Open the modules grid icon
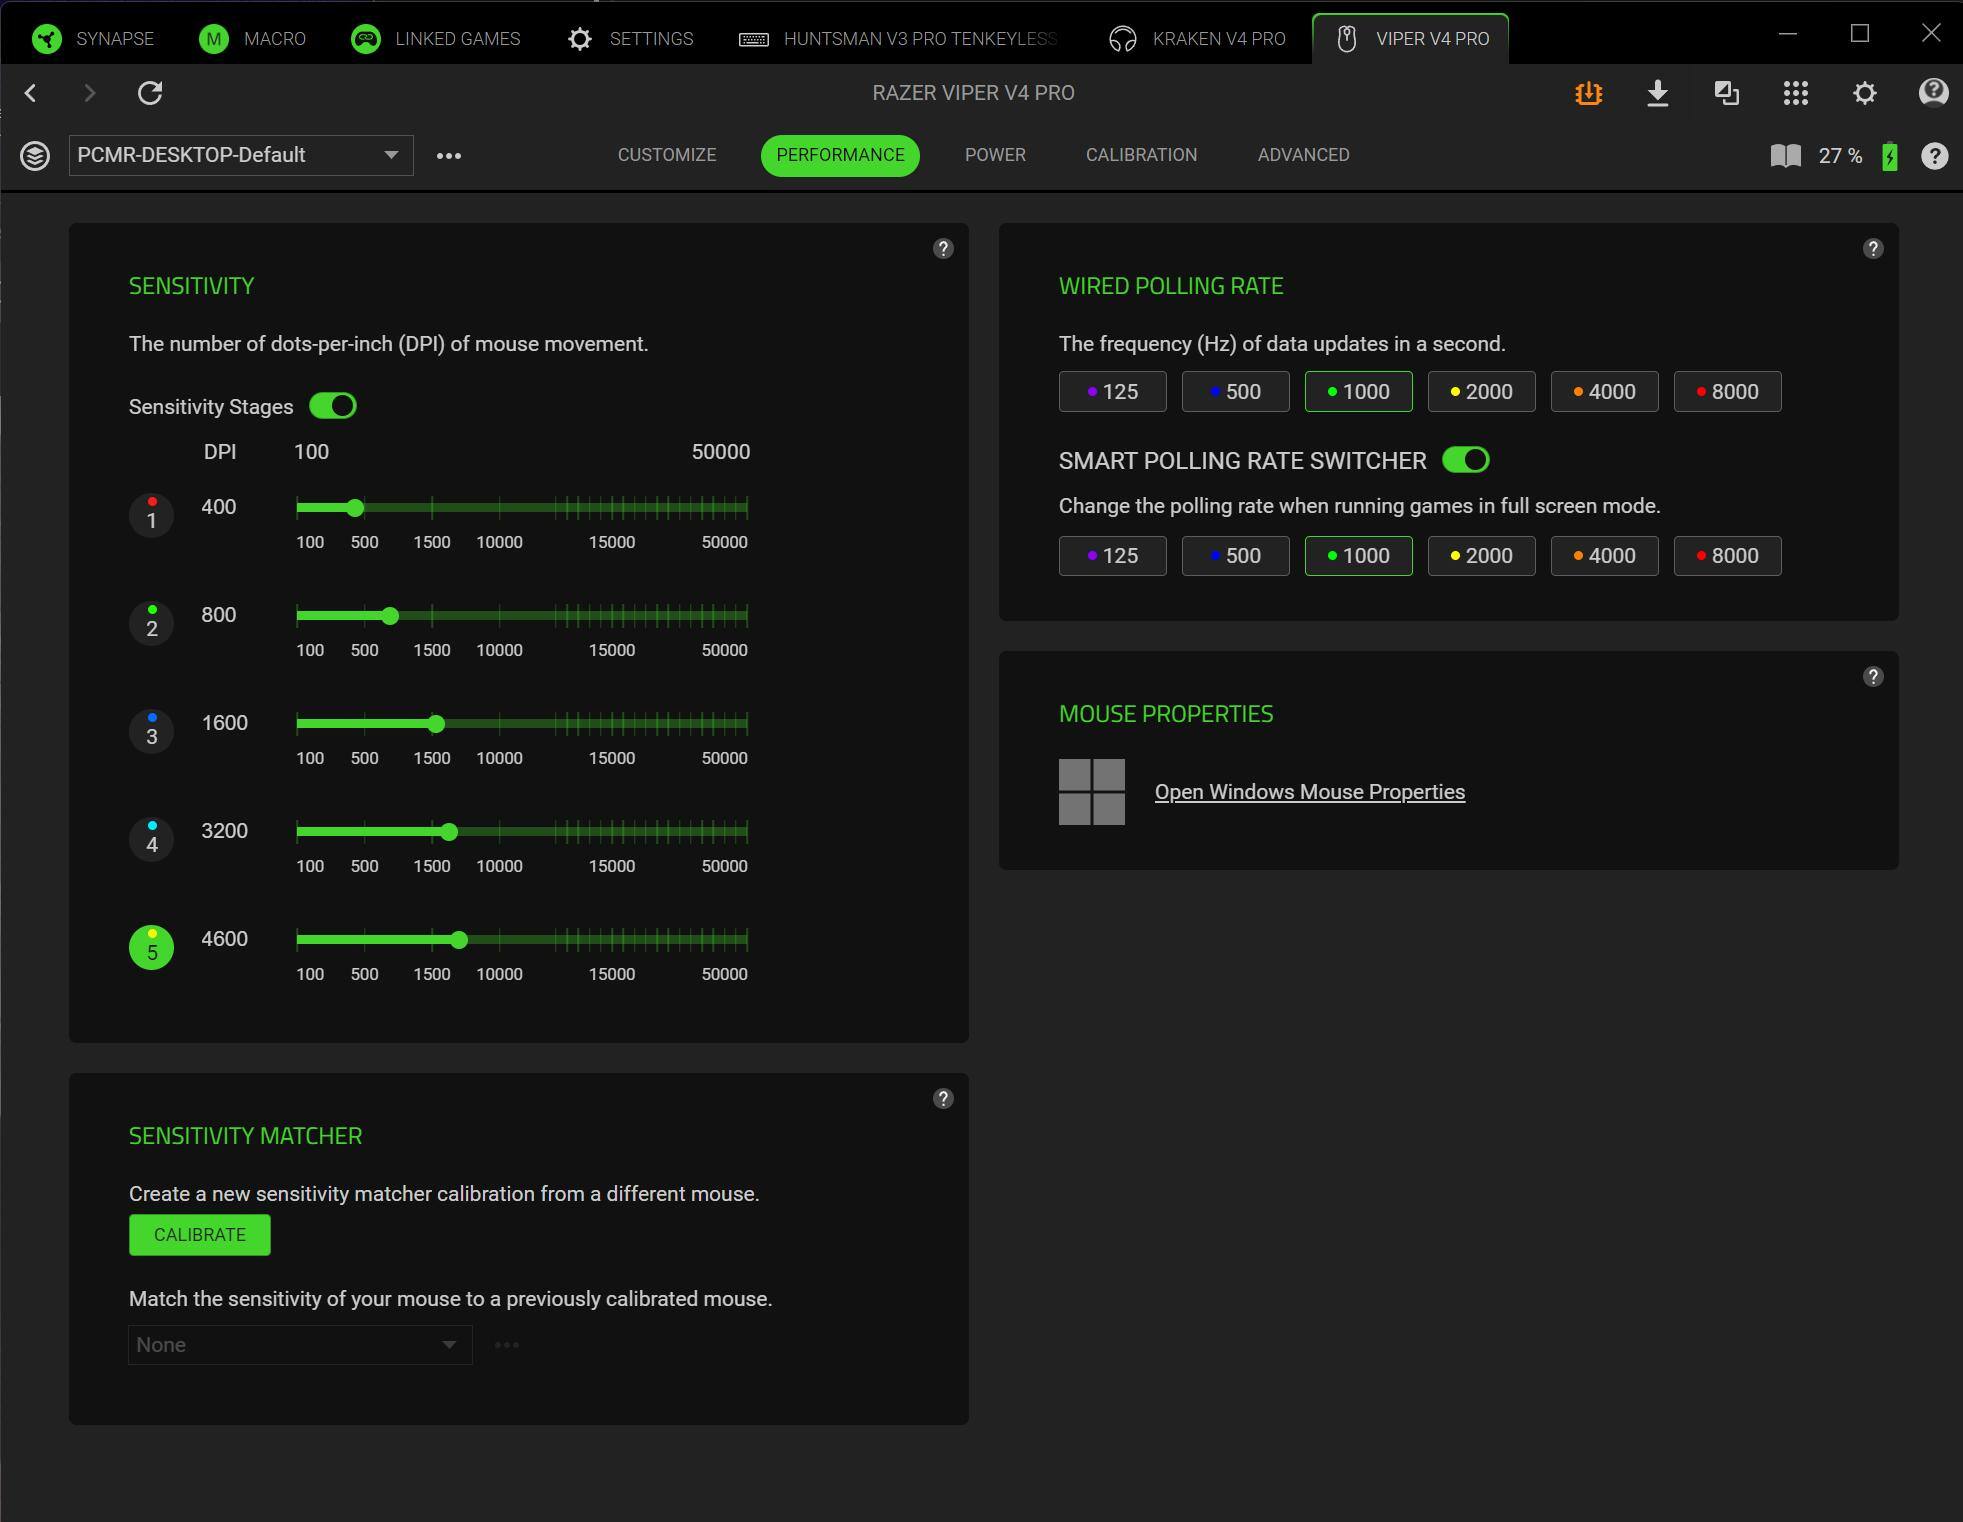 tap(1795, 93)
